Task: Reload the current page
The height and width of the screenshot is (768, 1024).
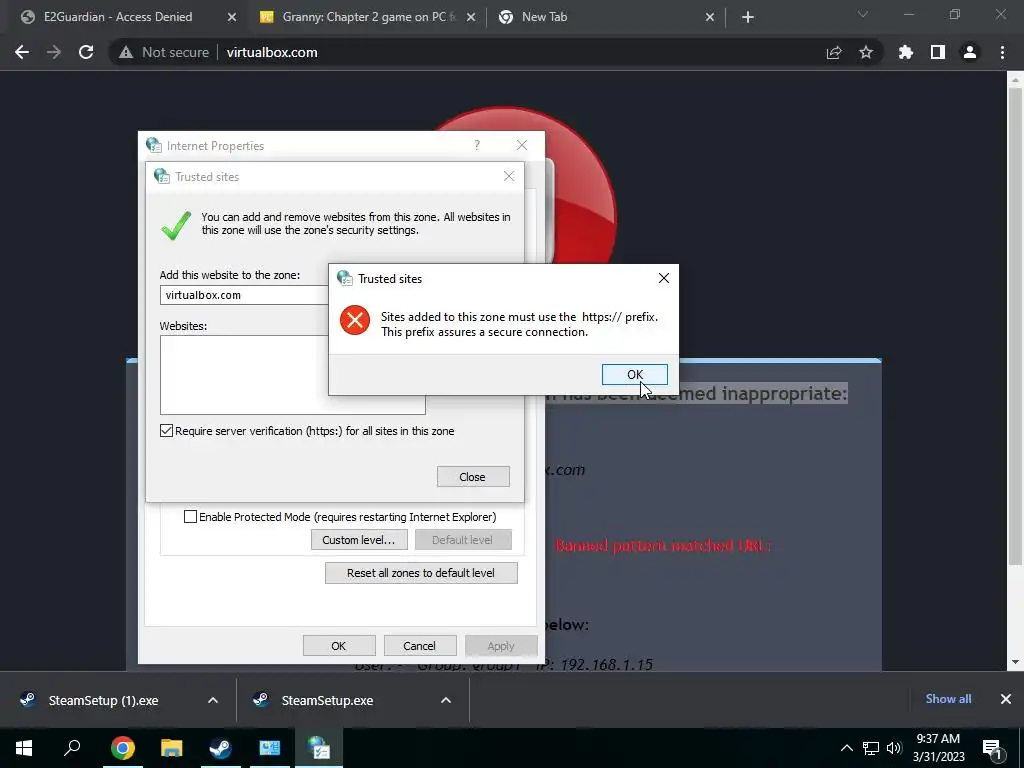Action: point(86,52)
